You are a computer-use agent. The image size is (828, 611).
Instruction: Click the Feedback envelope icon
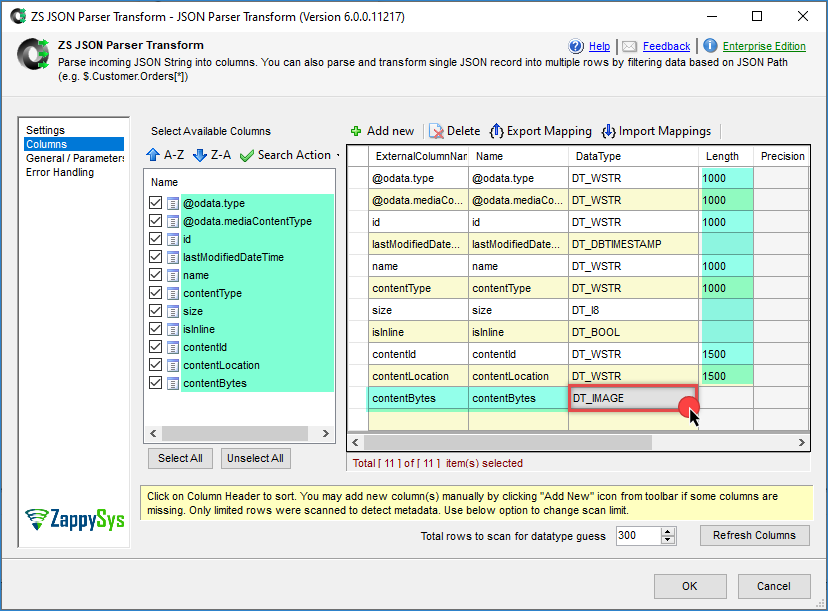[x=629, y=46]
